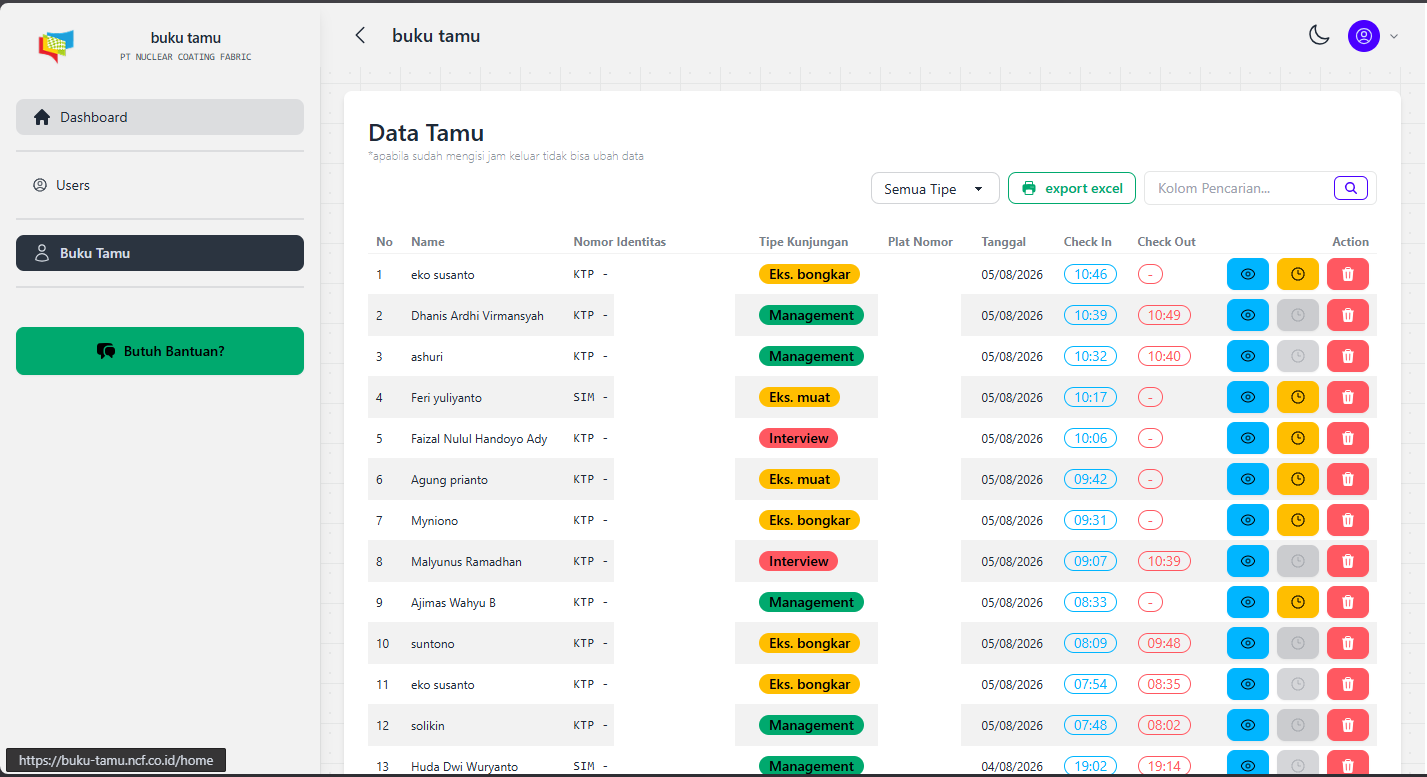Delete eko susanto row 1 entry

[x=1348, y=274]
